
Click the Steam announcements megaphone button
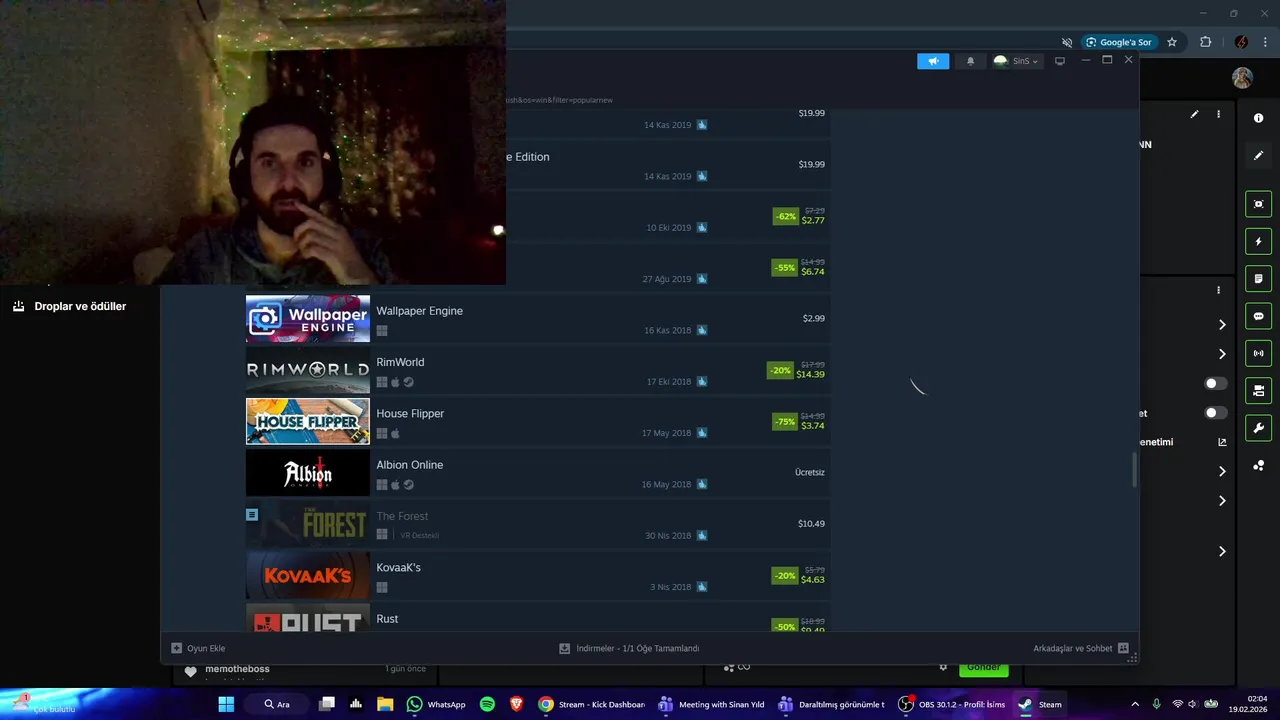pyautogui.click(x=933, y=61)
